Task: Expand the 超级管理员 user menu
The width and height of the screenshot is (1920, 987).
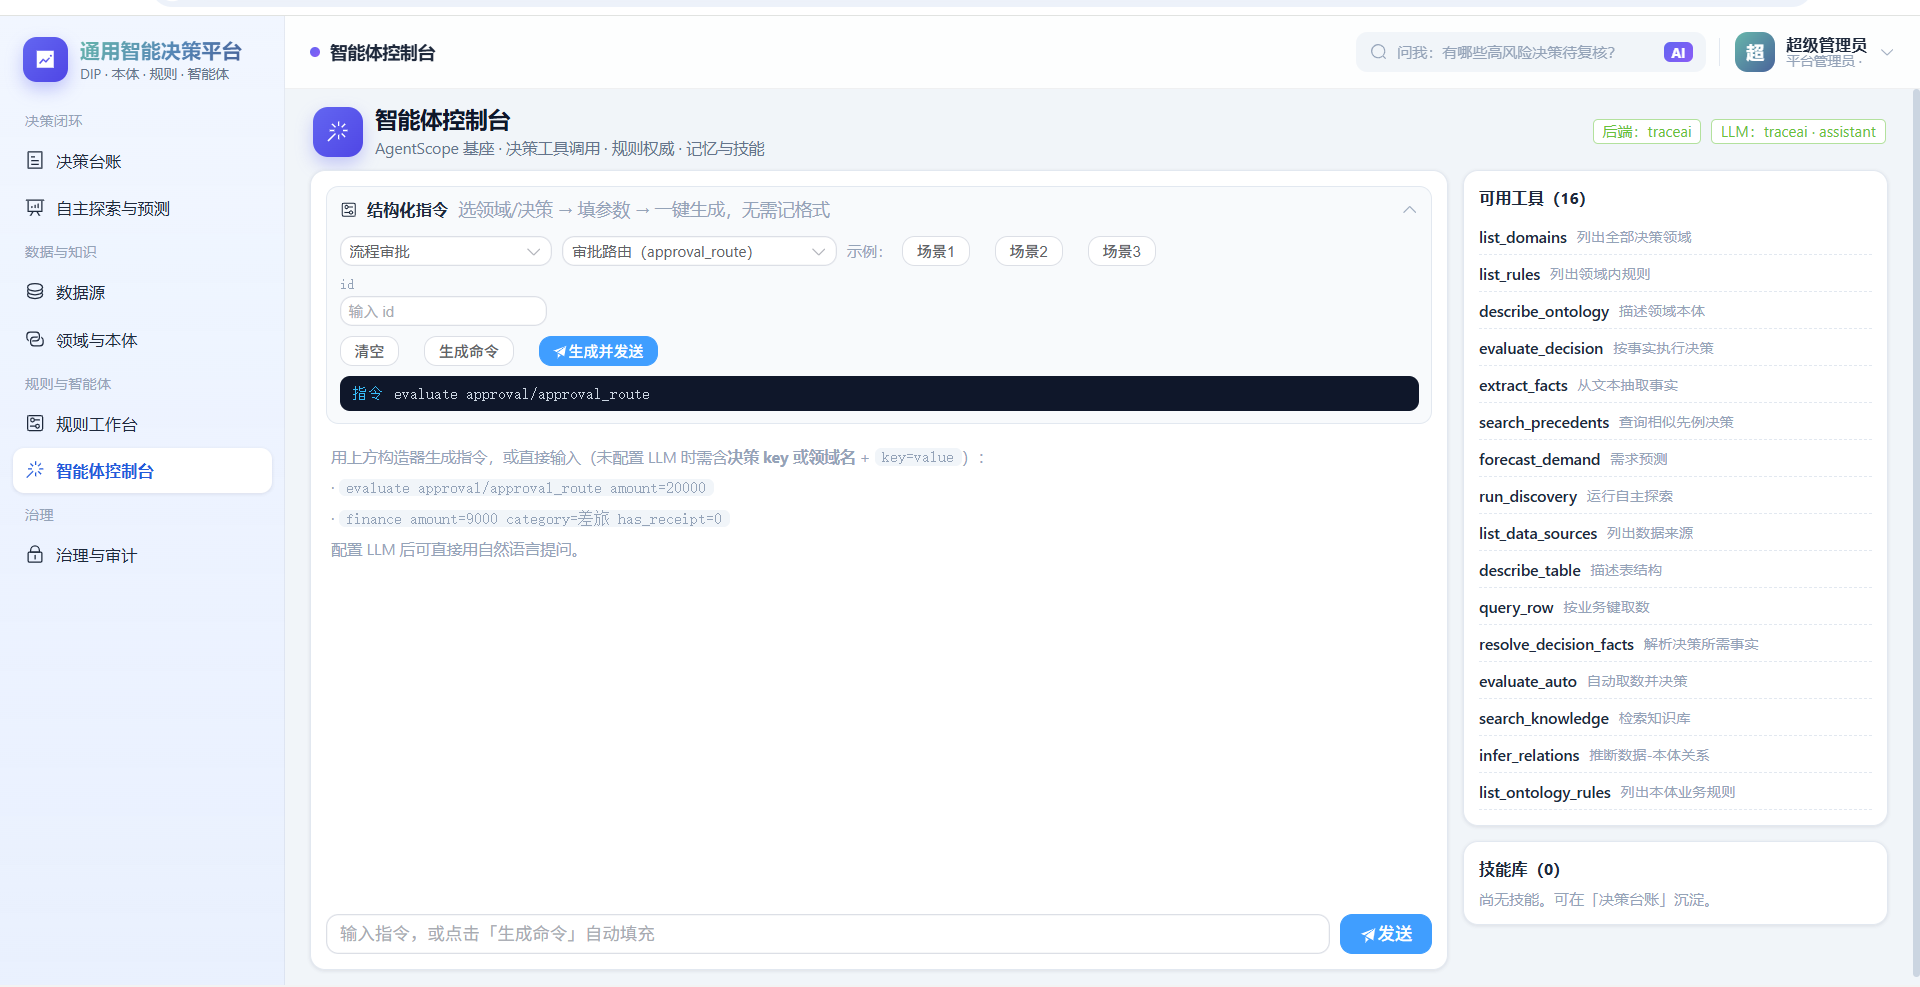Action: [x=1887, y=53]
